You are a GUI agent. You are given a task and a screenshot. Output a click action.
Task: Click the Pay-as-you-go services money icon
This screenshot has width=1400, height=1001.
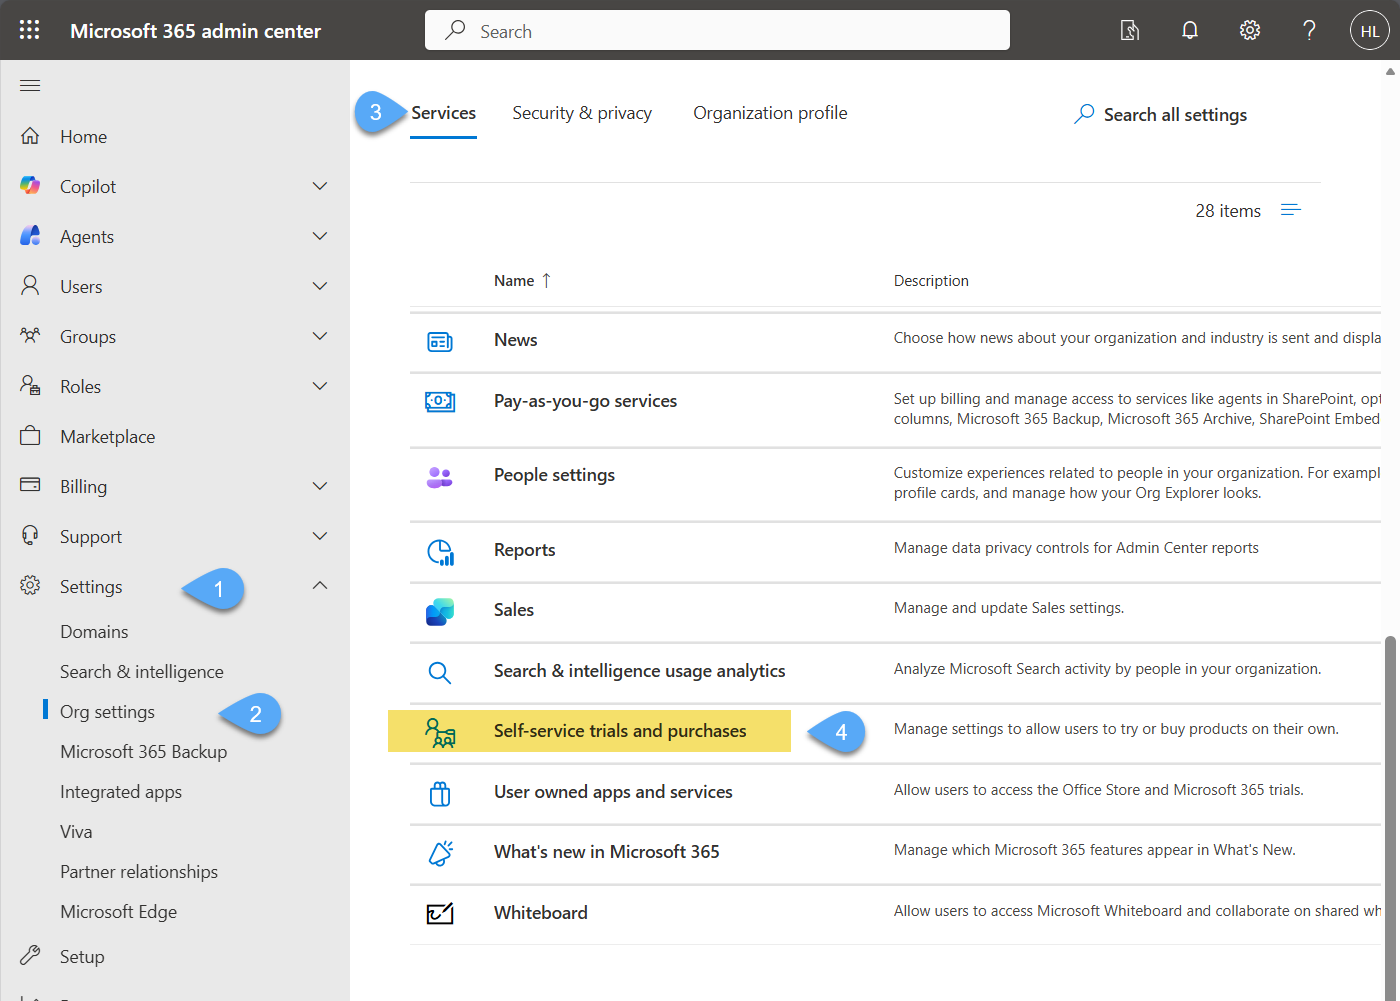[440, 402]
